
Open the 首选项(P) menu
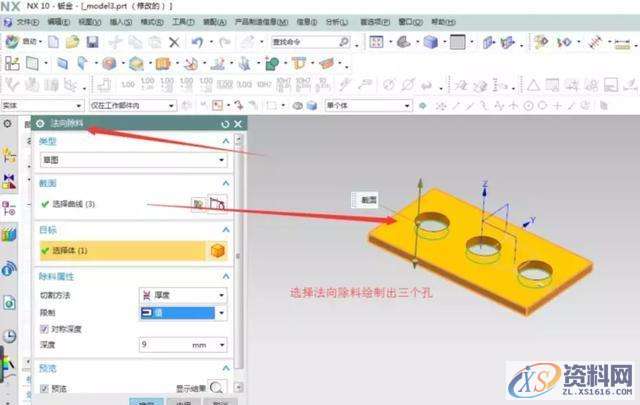tap(374, 22)
